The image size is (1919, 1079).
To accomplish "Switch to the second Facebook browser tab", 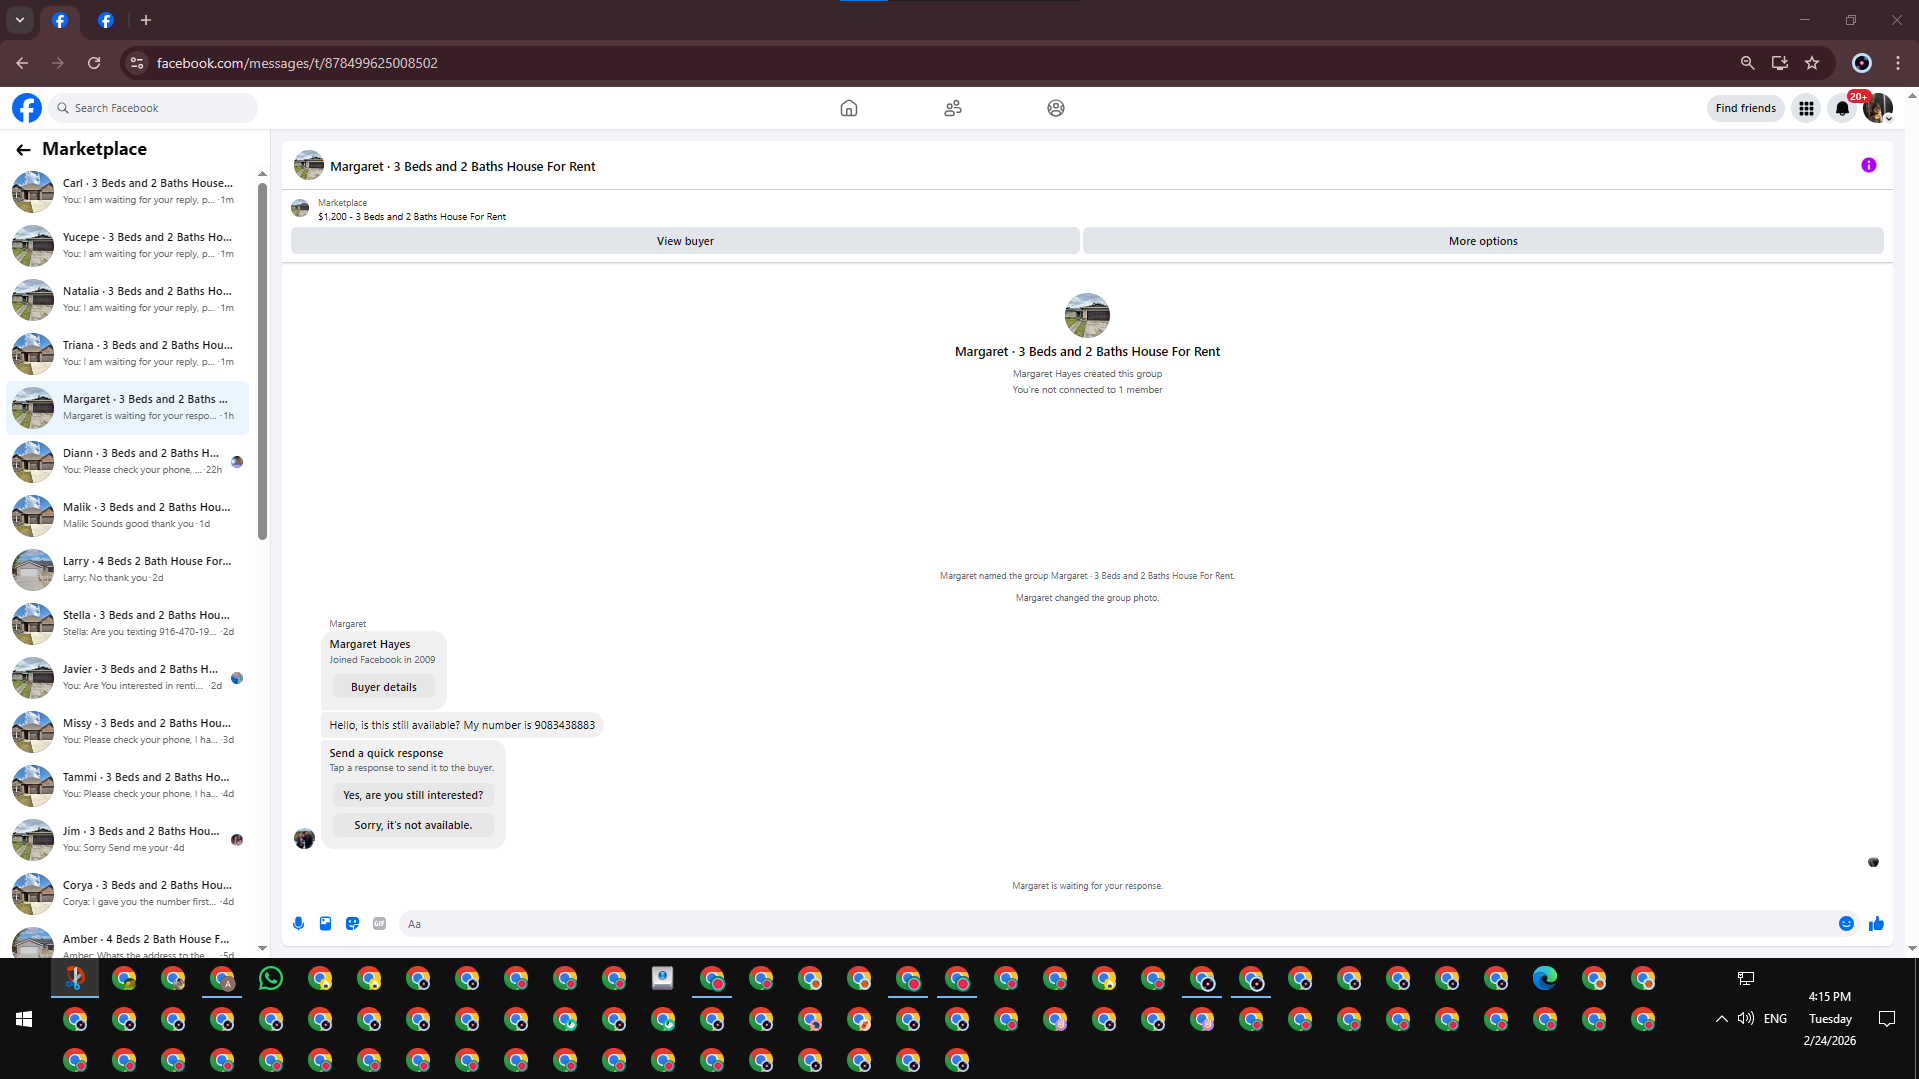I will click(x=106, y=20).
